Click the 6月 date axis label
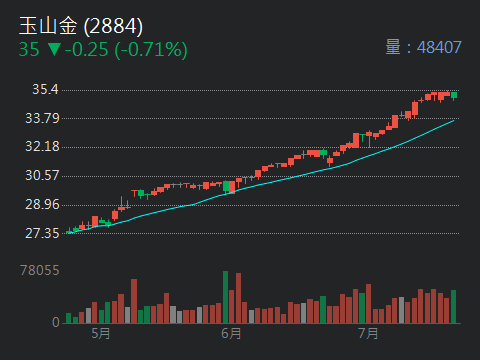 pos(231,333)
